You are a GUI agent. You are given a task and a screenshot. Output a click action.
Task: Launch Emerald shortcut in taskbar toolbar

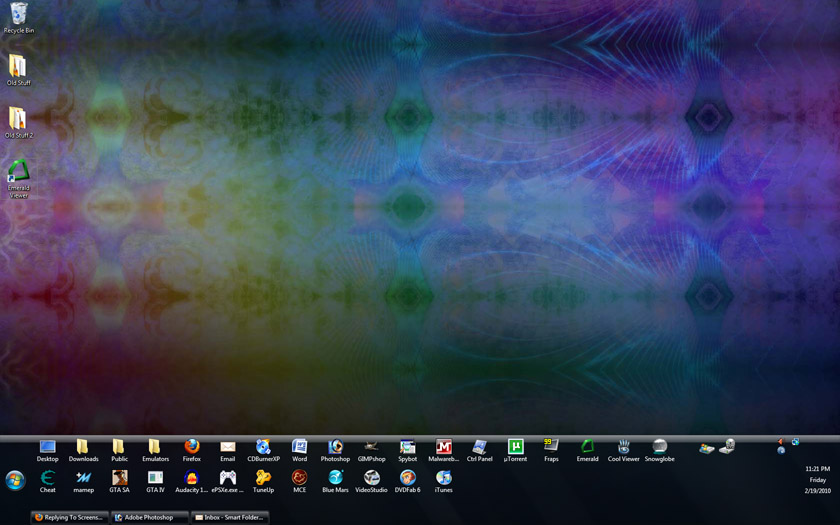[588, 451]
